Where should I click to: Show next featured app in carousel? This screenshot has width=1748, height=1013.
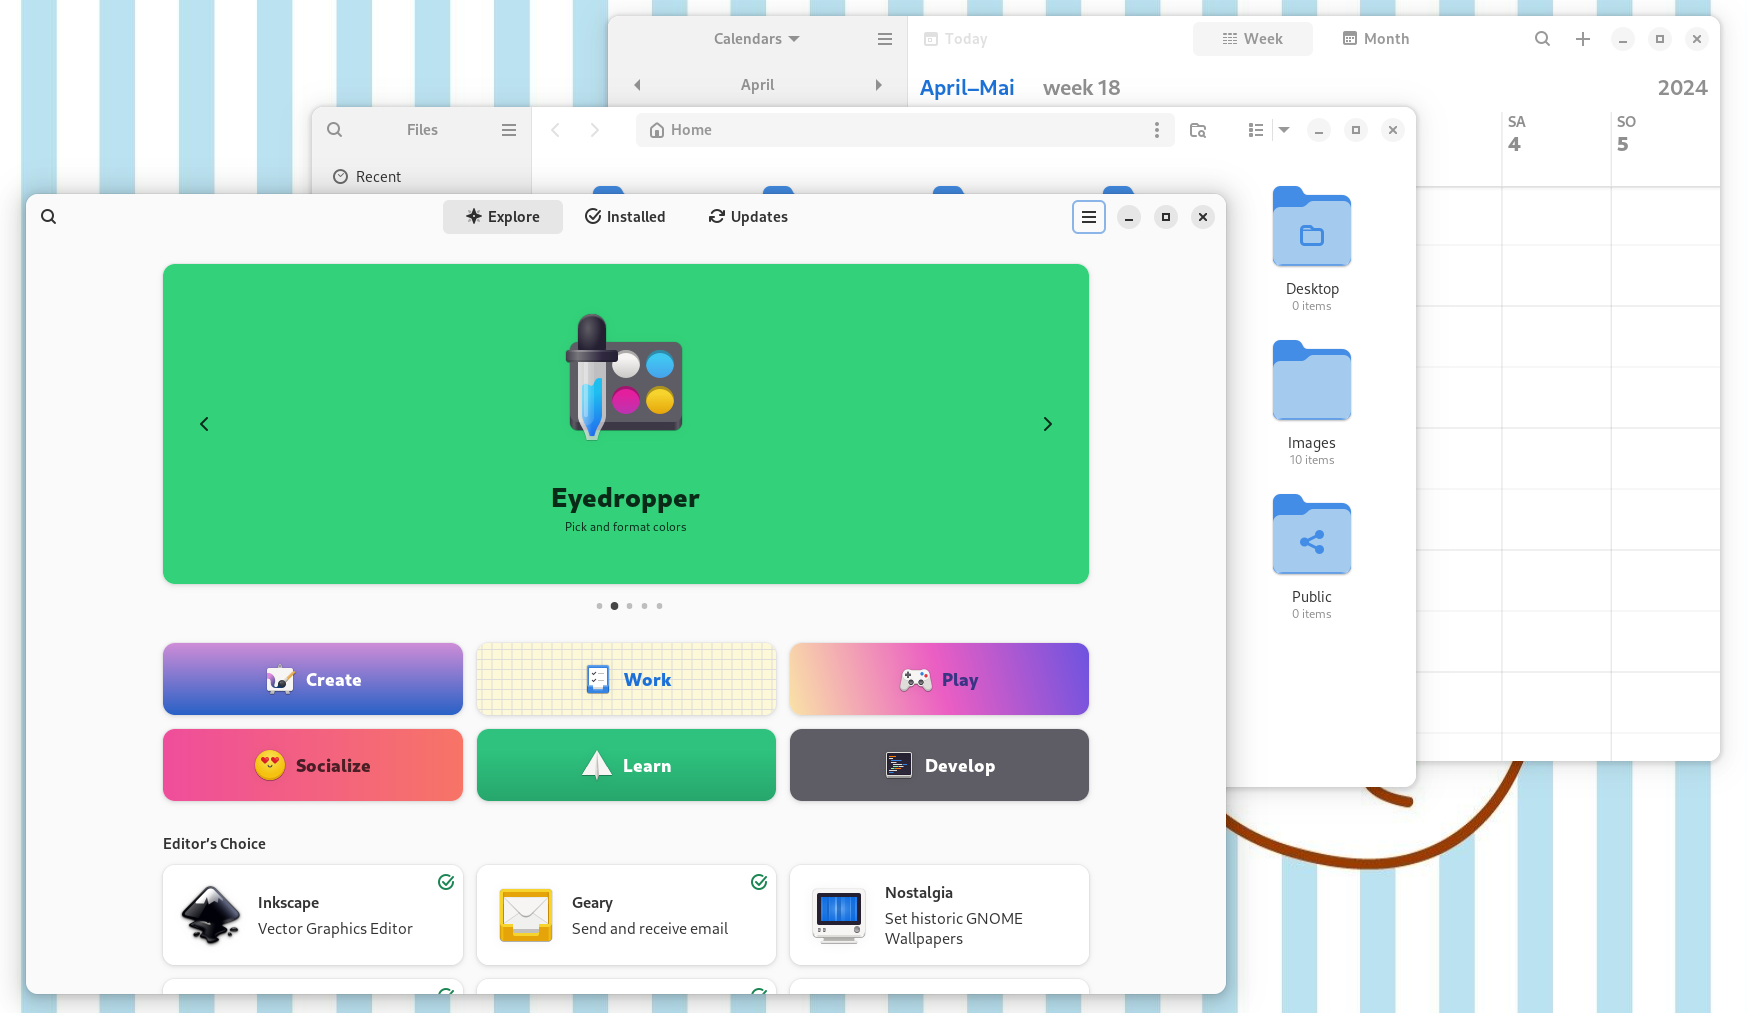pos(1047,424)
